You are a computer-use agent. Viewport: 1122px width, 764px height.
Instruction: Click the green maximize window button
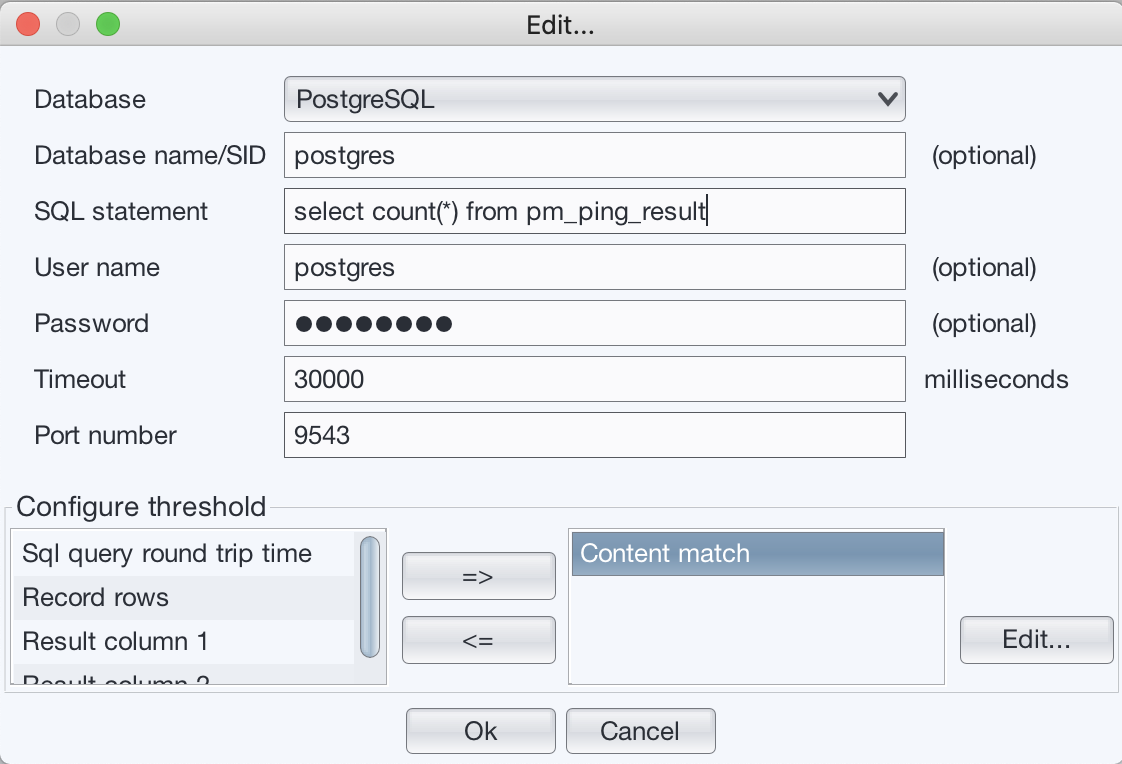point(107,25)
